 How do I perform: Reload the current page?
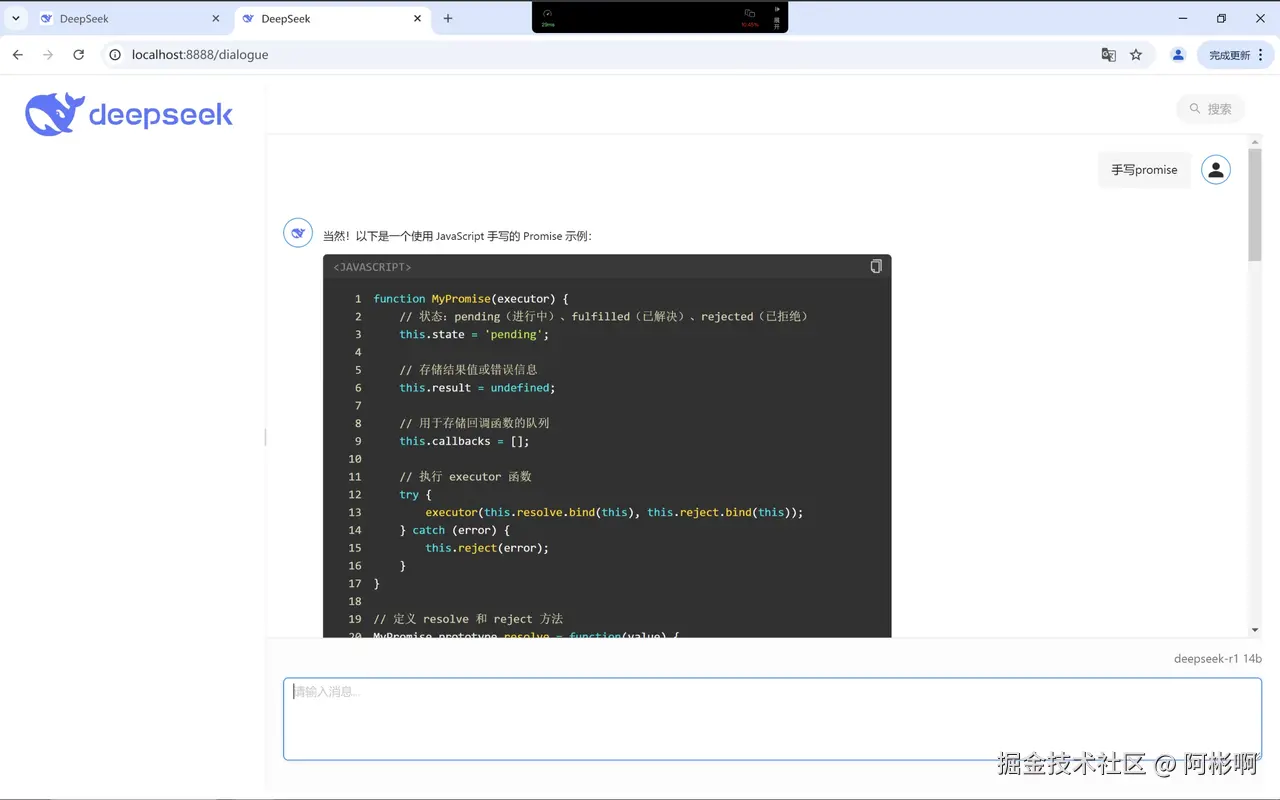79,55
